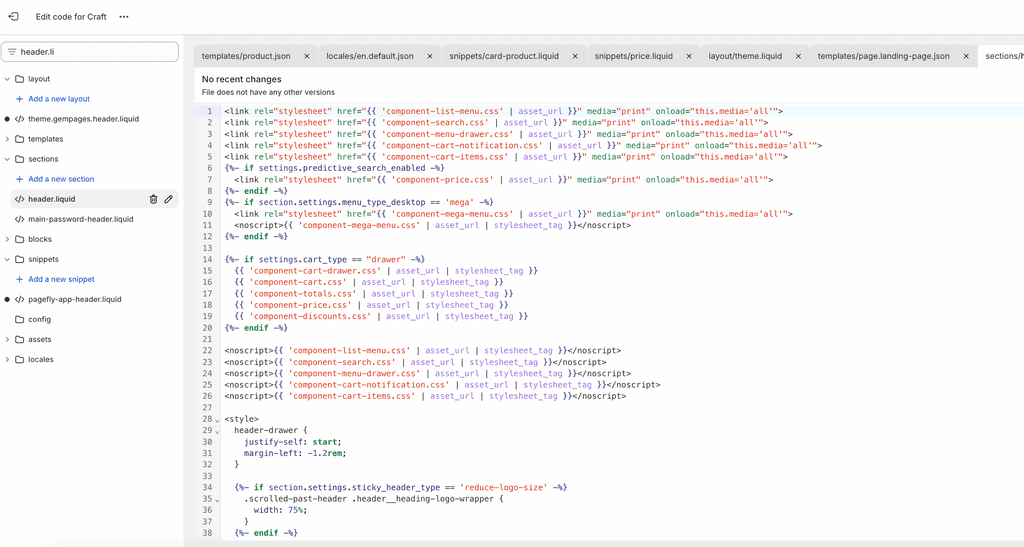This screenshot has width=1024, height=547.
Task: Switch to layout/theme.liquid tab
Action: (x=745, y=56)
